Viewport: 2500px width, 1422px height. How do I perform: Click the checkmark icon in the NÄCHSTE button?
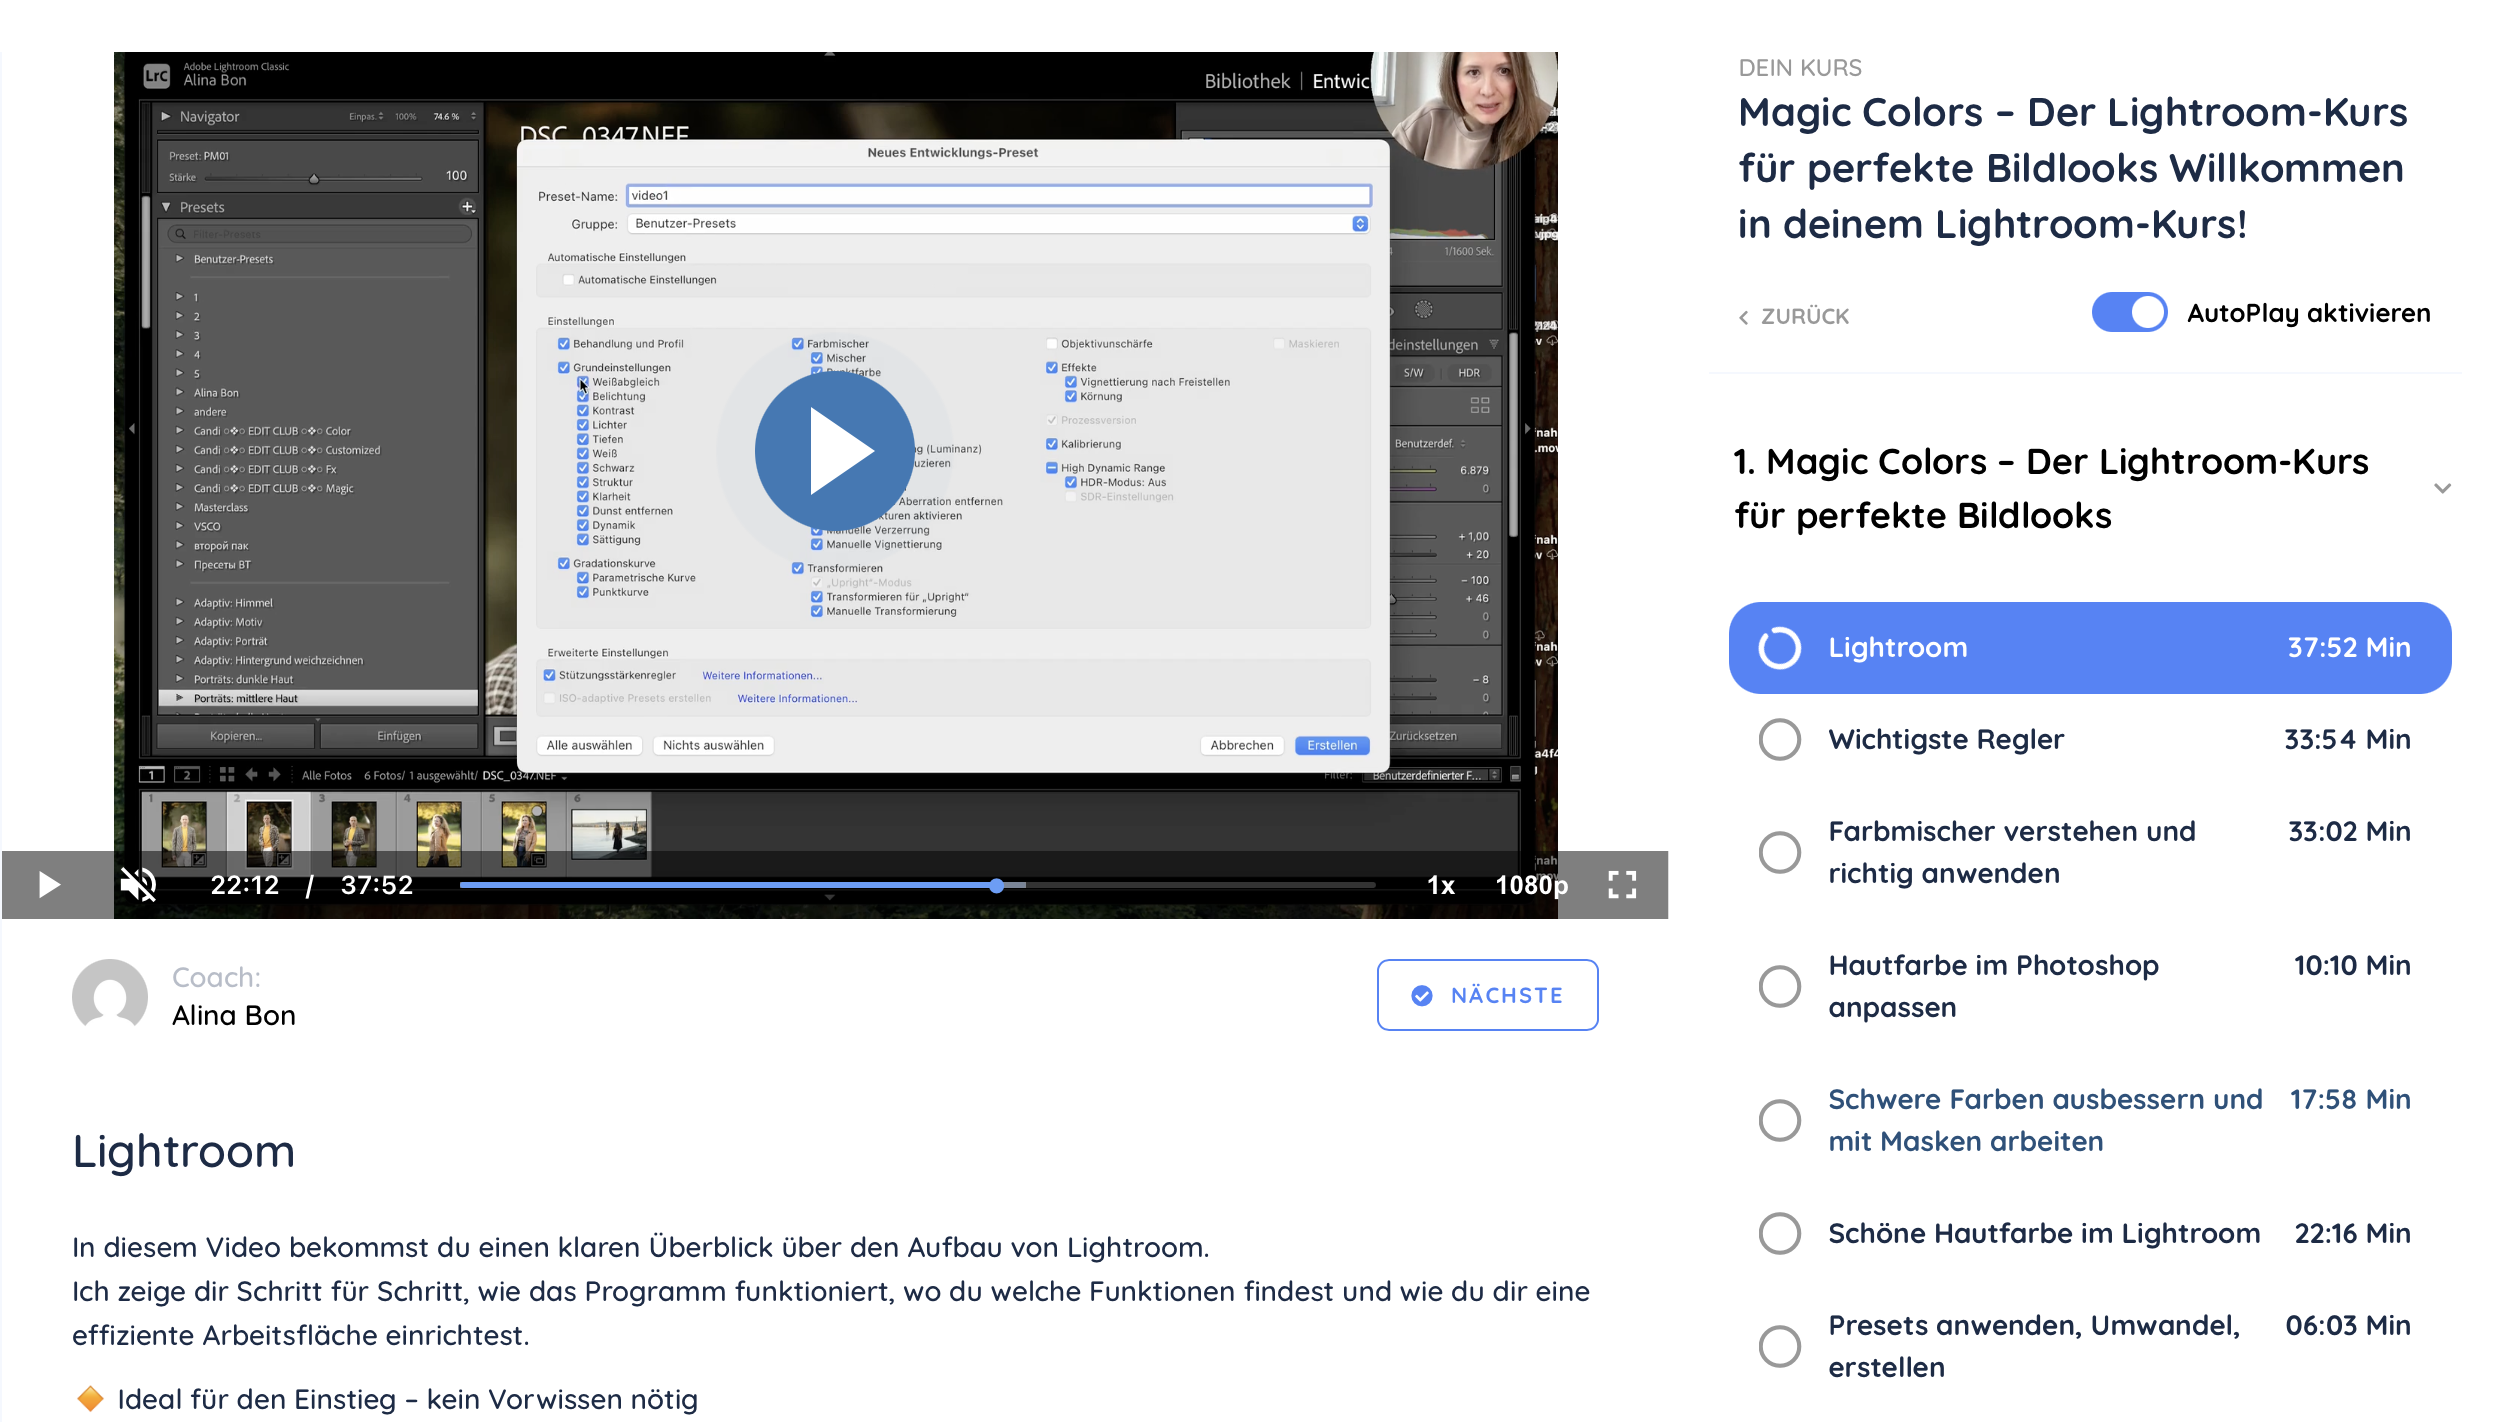(1421, 995)
